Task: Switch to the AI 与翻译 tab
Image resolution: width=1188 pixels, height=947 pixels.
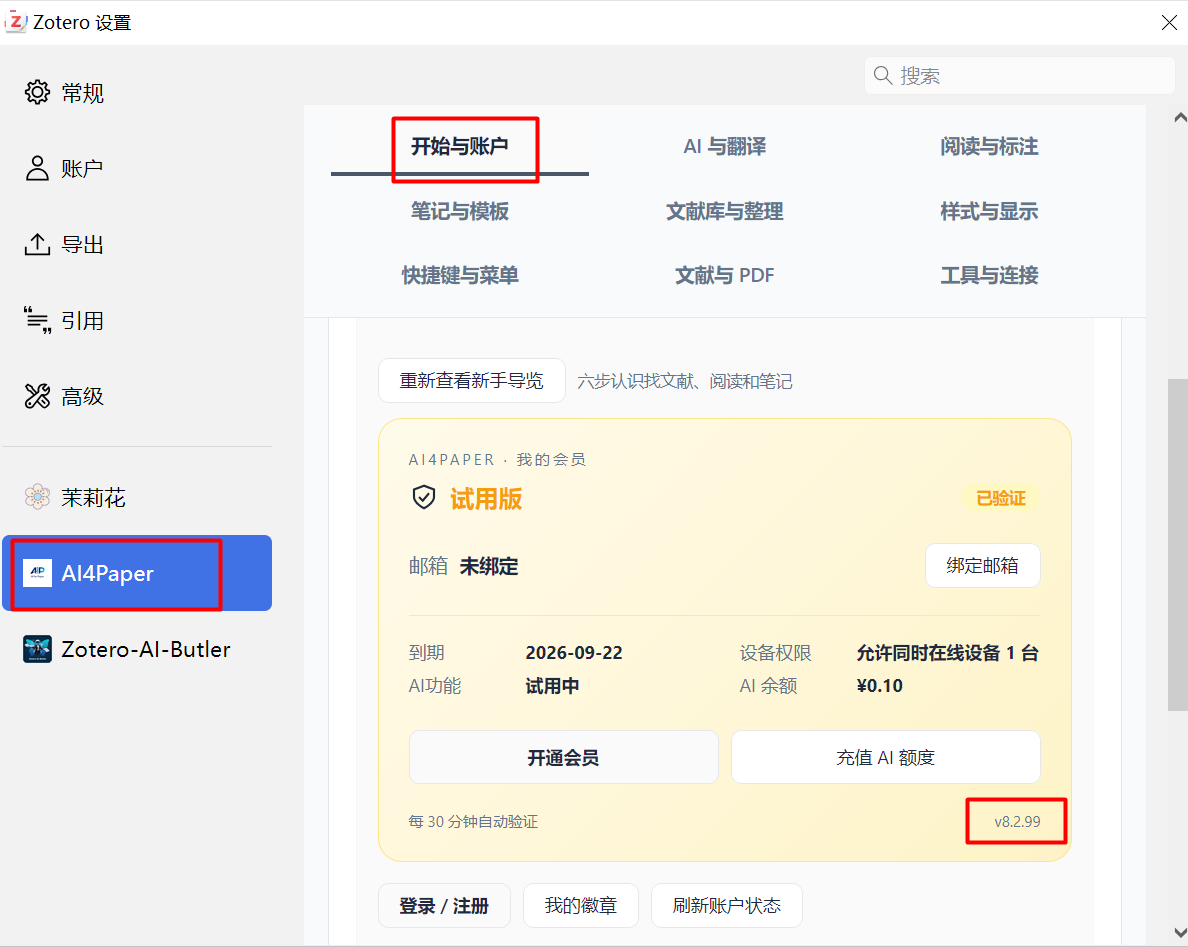Action: click(x=724, y=146)
